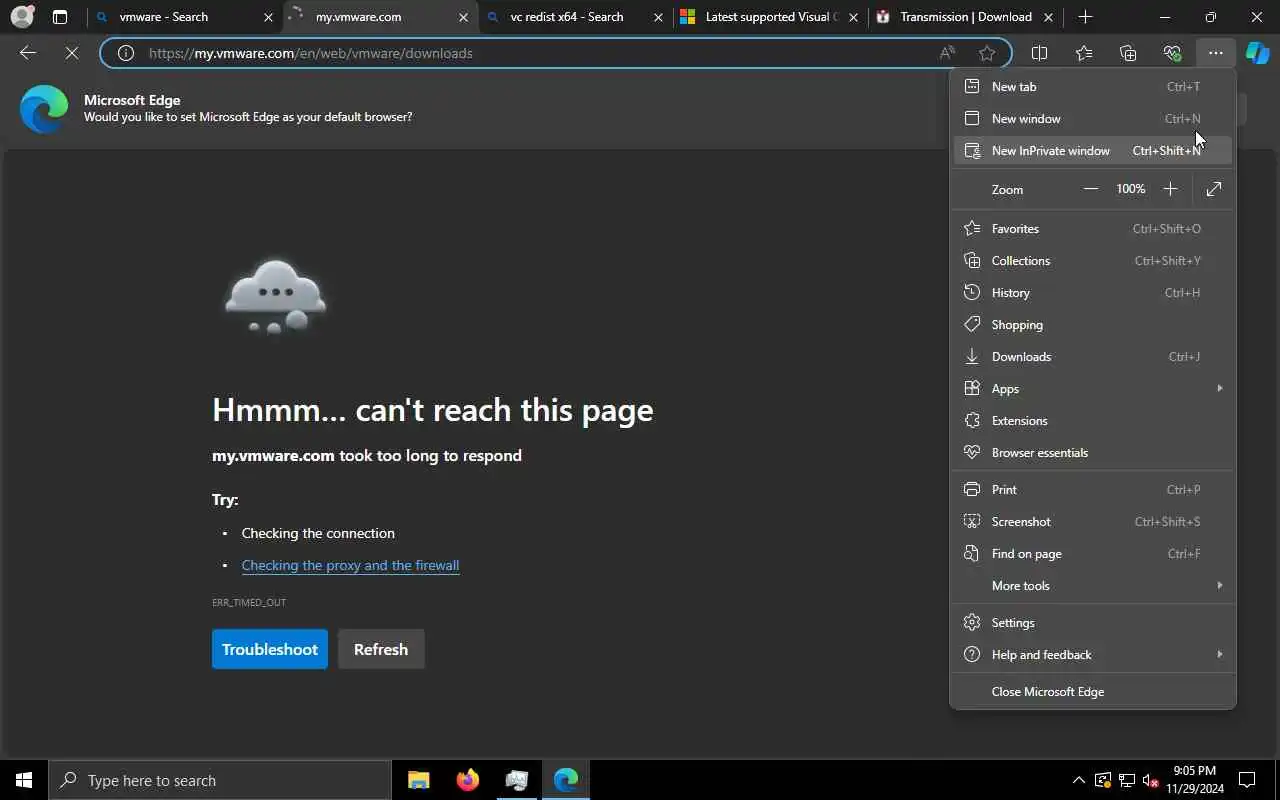Click the Troubleshoot button
Image resolution: width=1280 pixels, height=800 pixels.
point(270,649)
